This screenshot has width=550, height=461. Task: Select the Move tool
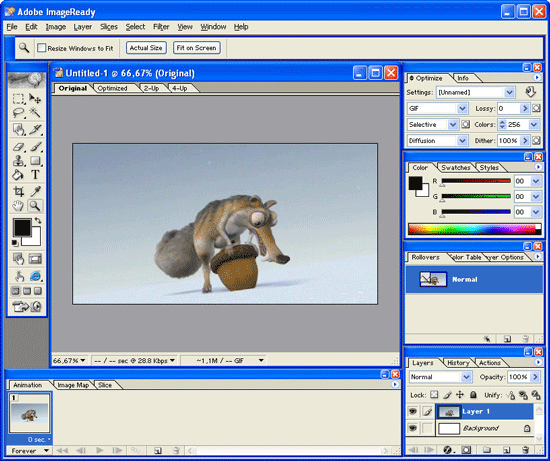[x=35, y=99]
